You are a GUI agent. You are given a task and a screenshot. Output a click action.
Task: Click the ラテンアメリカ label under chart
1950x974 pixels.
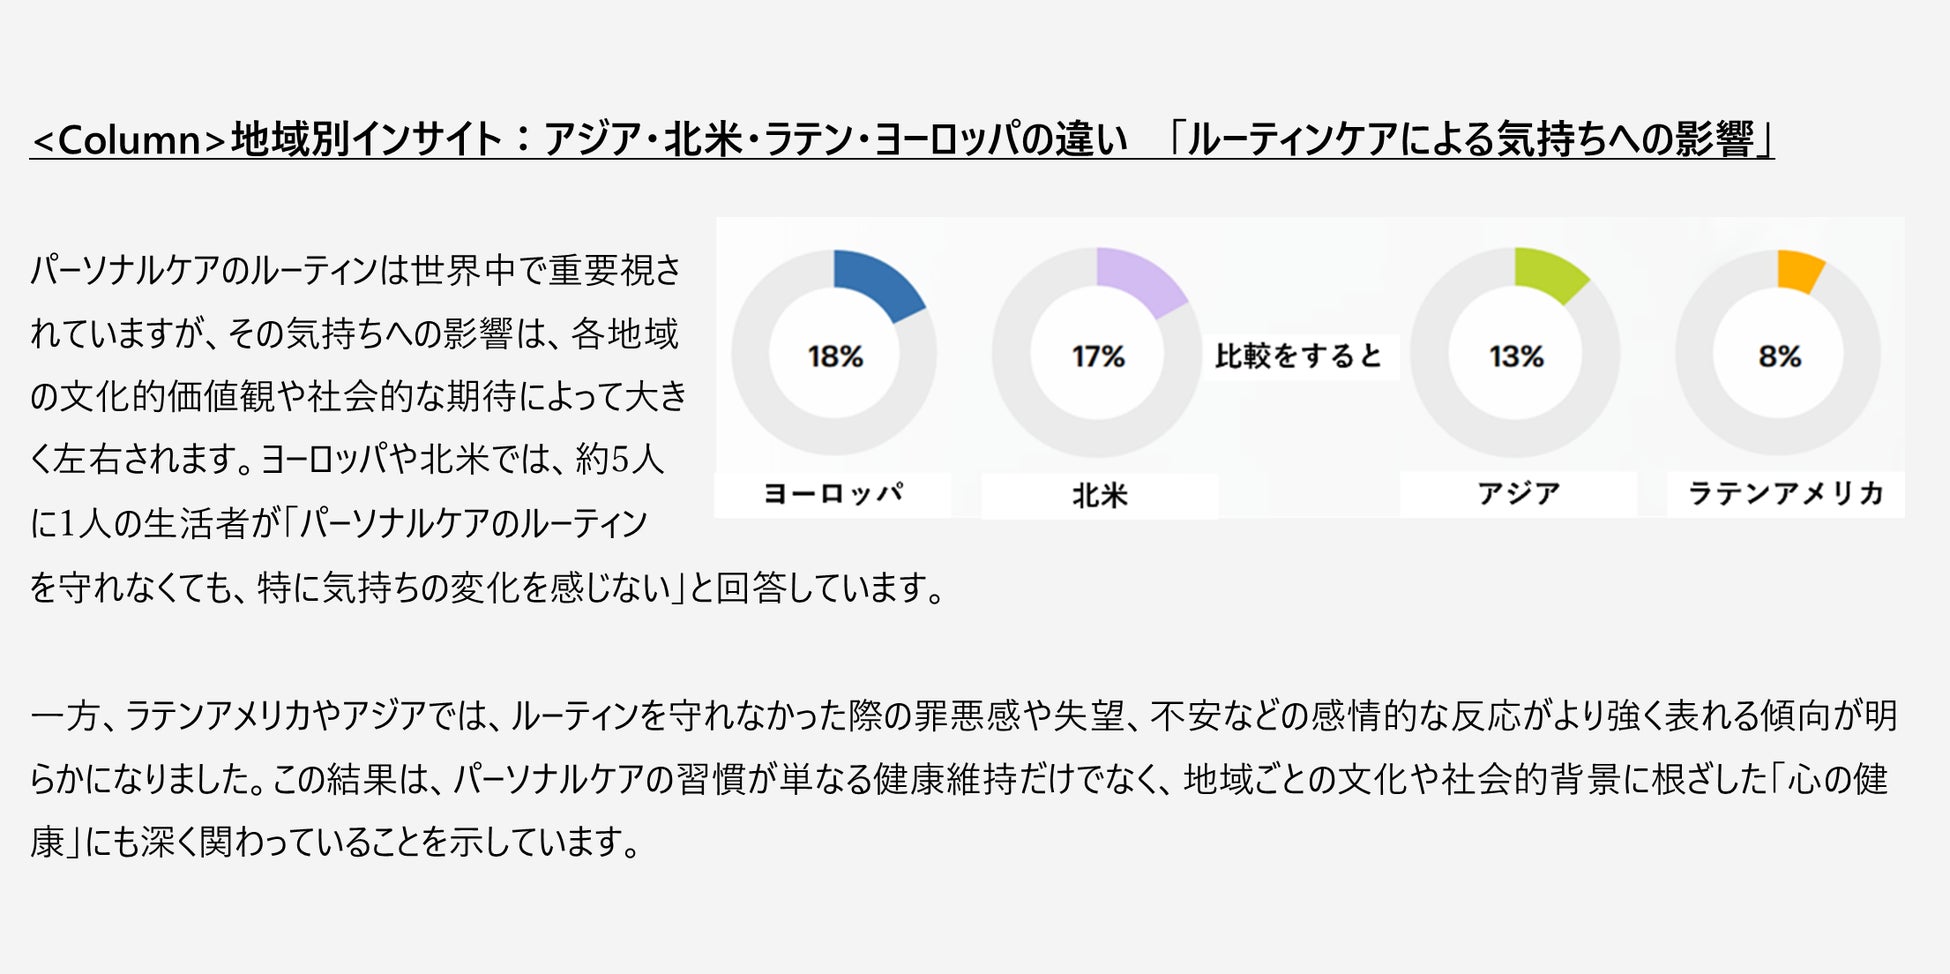click(1786, 493)
